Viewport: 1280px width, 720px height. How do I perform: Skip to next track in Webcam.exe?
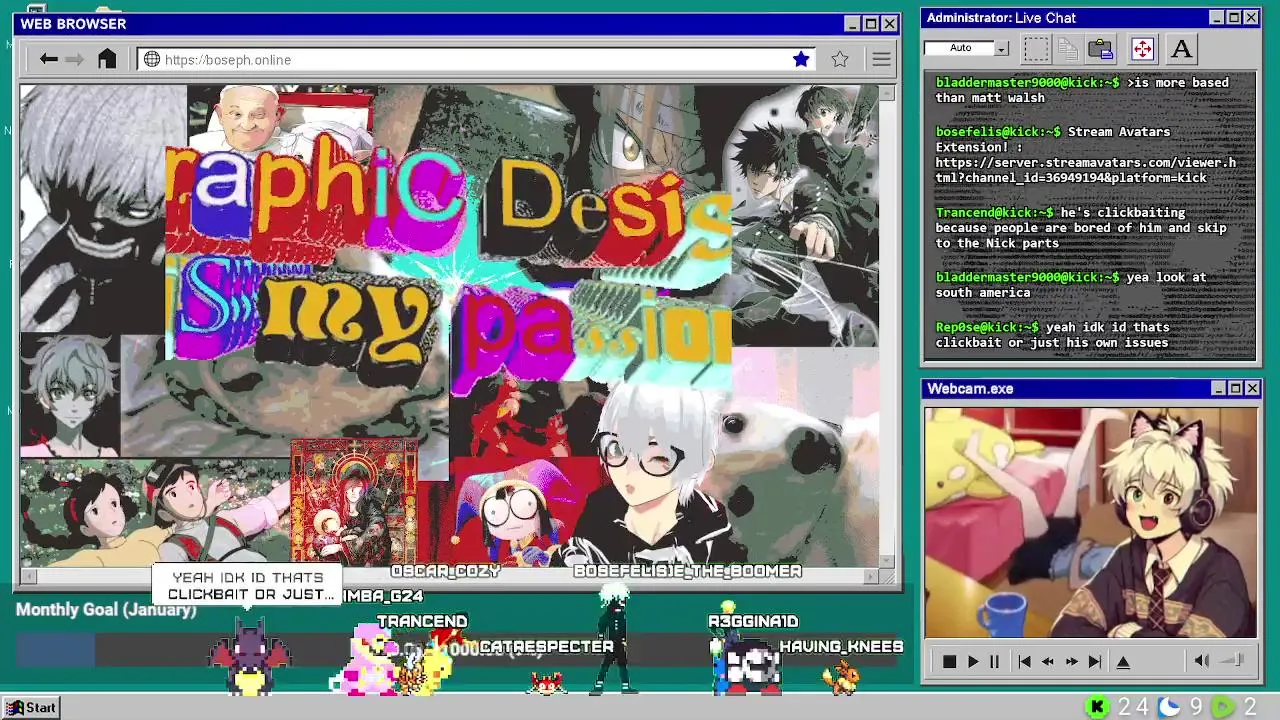[x=1095, y=661]
